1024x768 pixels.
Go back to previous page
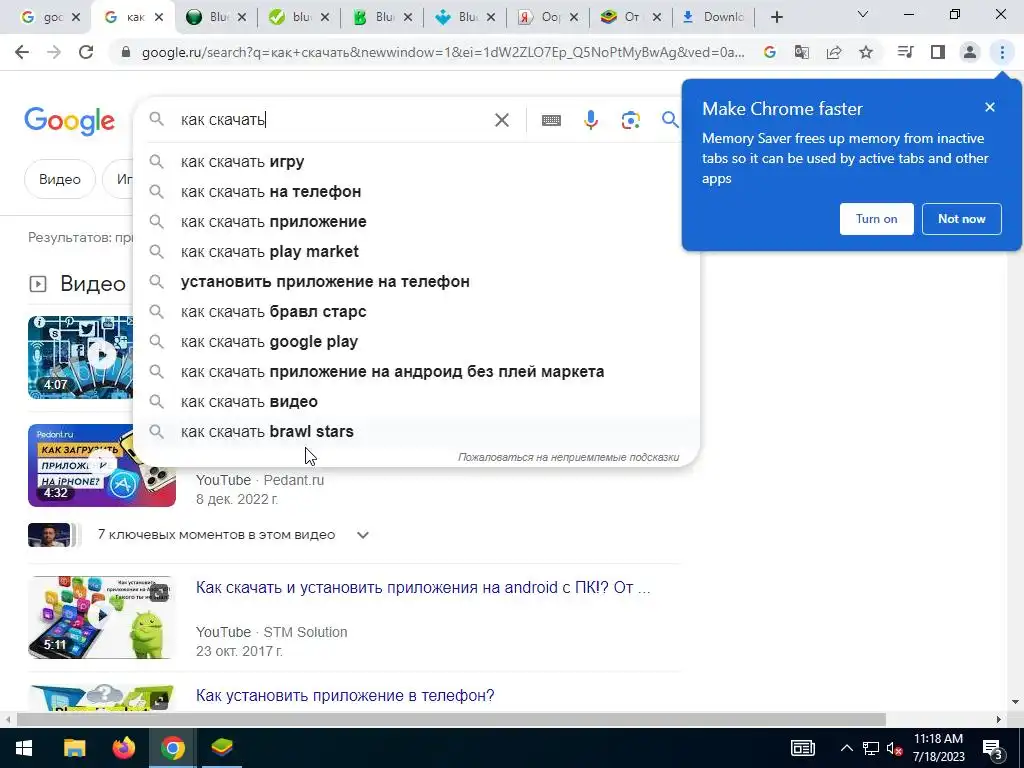pyautogui.click(x=22, y=52)
